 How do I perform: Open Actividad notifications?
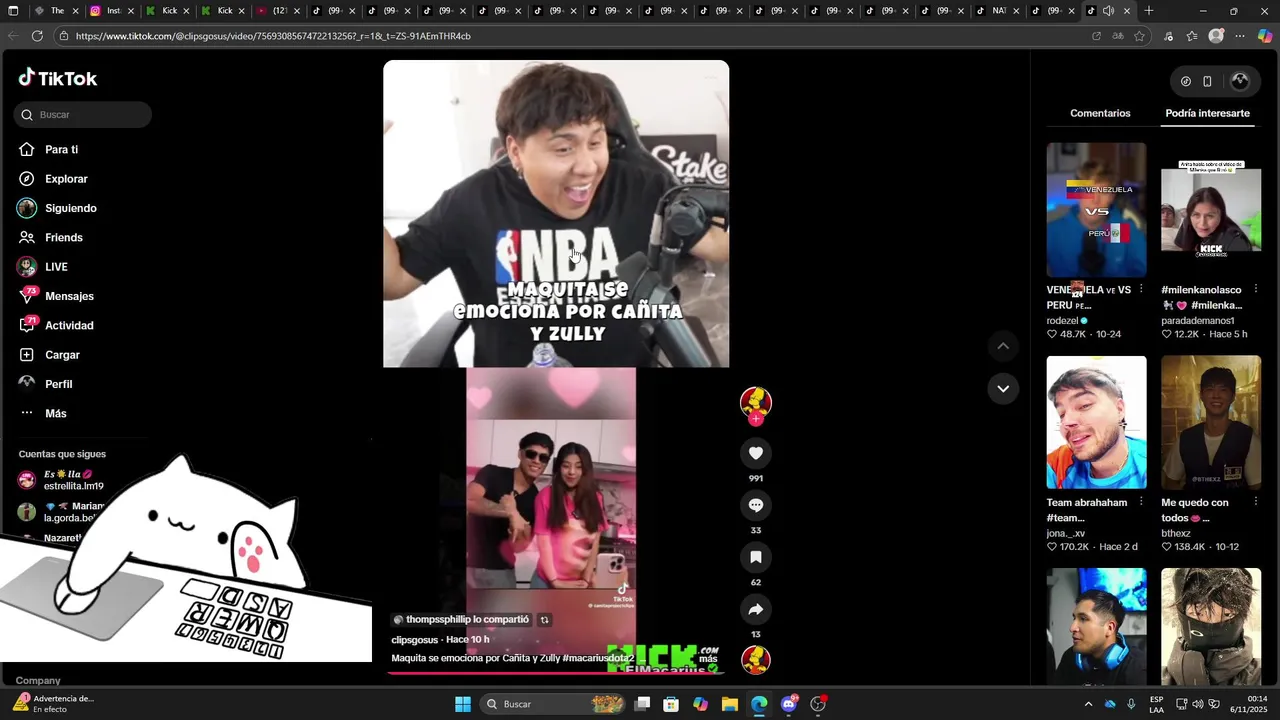tap(56, 325)
